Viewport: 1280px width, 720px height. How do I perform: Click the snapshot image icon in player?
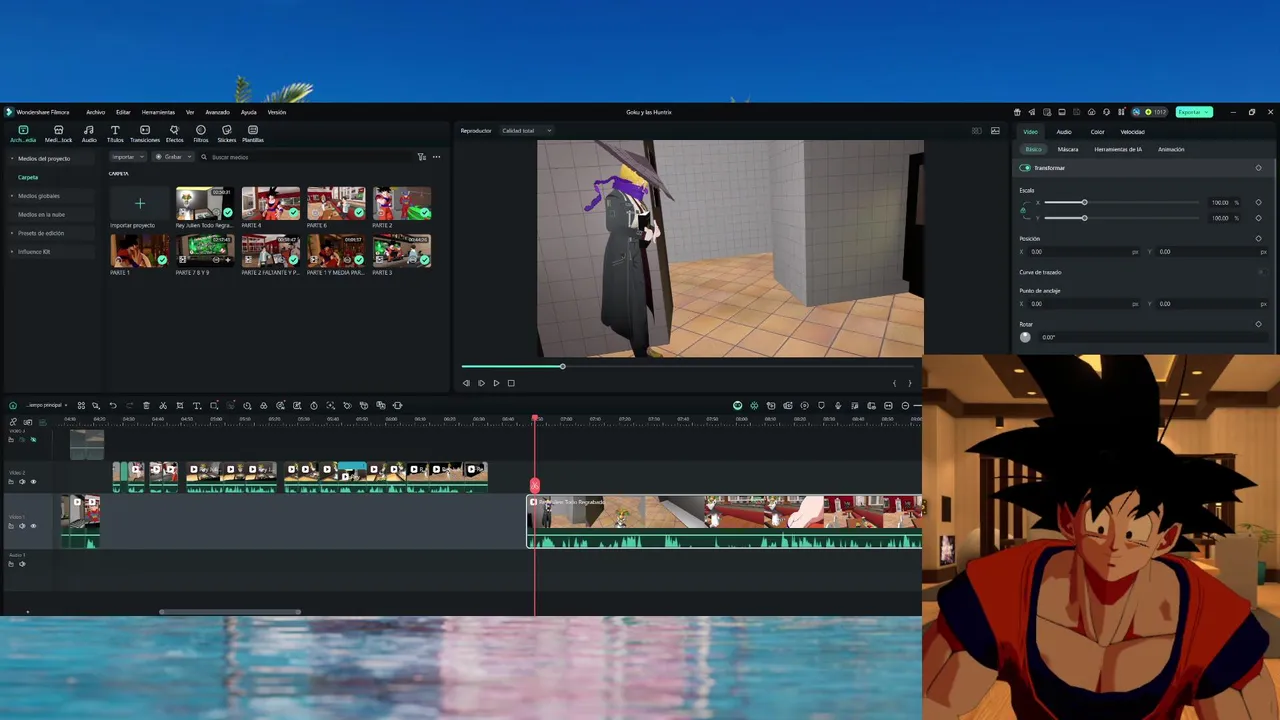coord(995,131)
